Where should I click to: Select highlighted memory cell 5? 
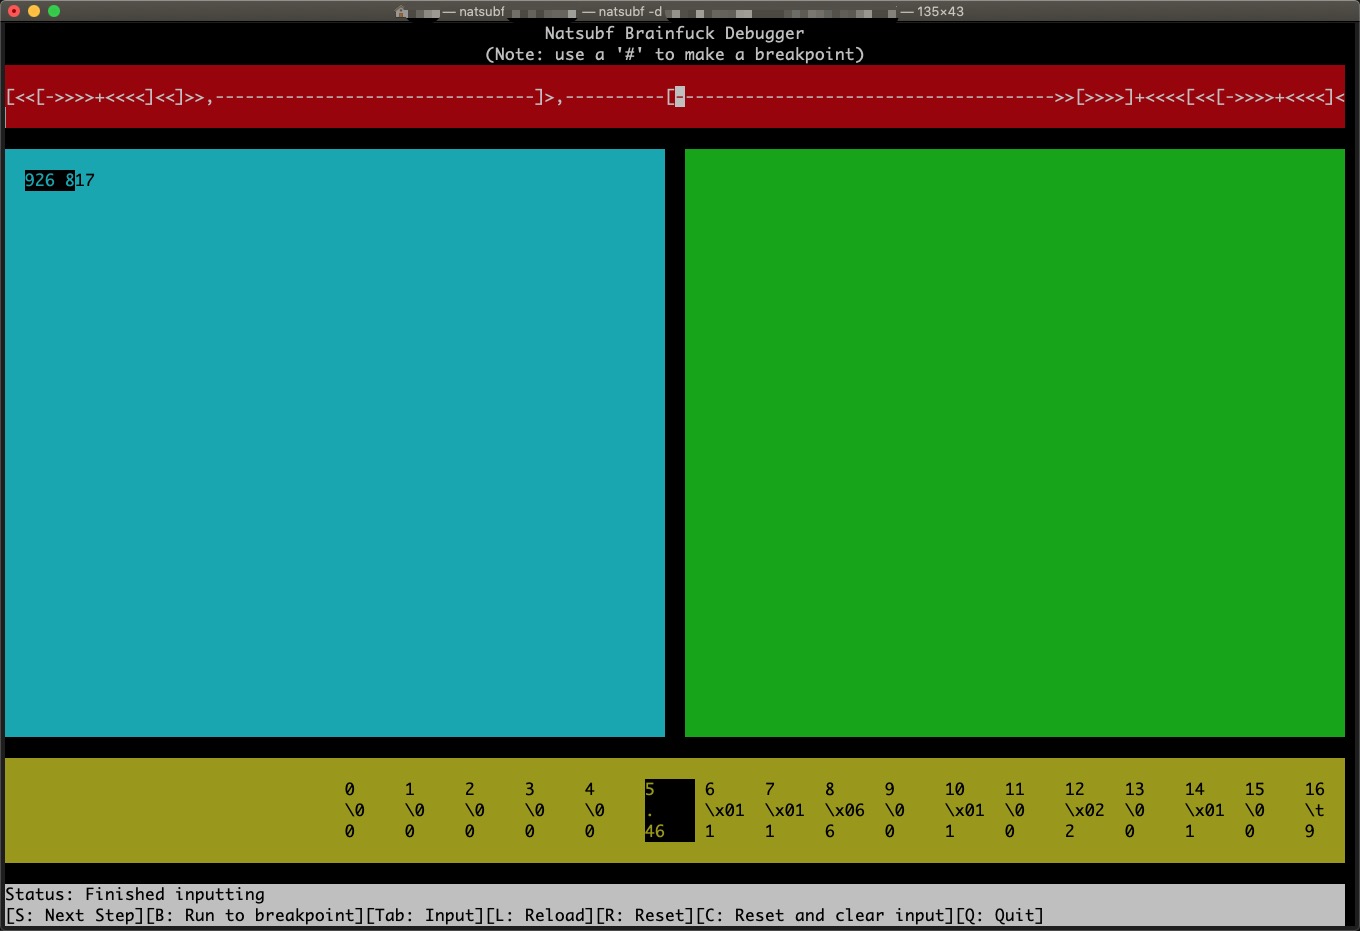pyautogui.click(x=669, y=810)
